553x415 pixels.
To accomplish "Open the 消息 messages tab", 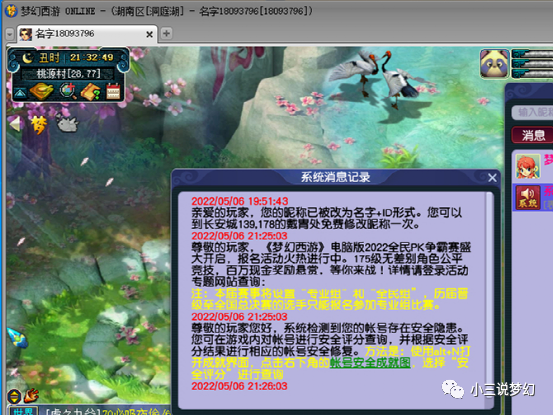I will (533, 135).
